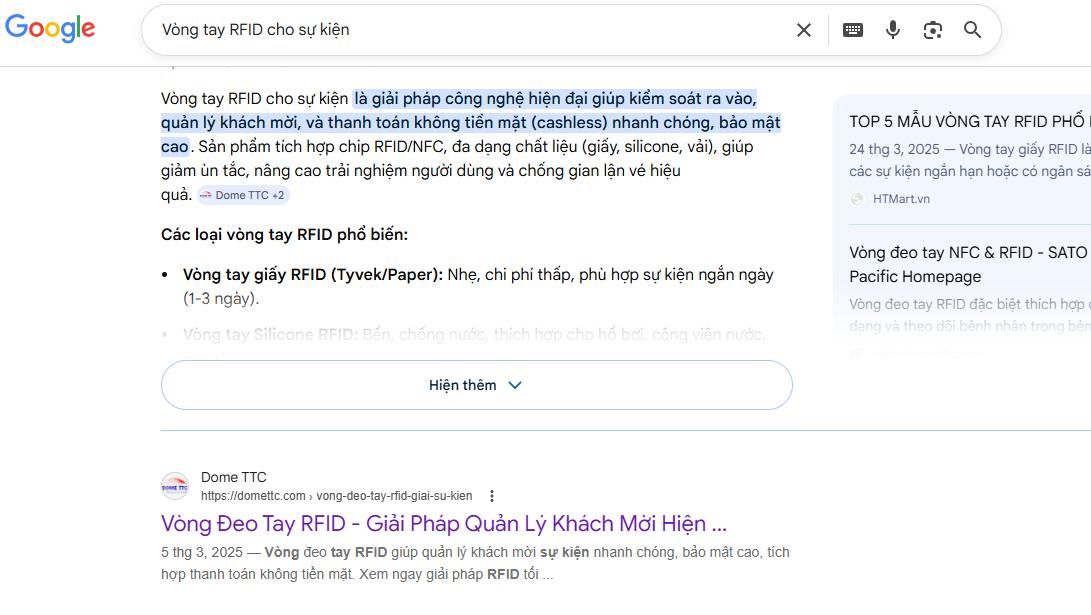Image resolution: width=1091 pixels, height=615 pixels.
Task: Click the highlighted AI overview summary text
Action: coord(470,122)
